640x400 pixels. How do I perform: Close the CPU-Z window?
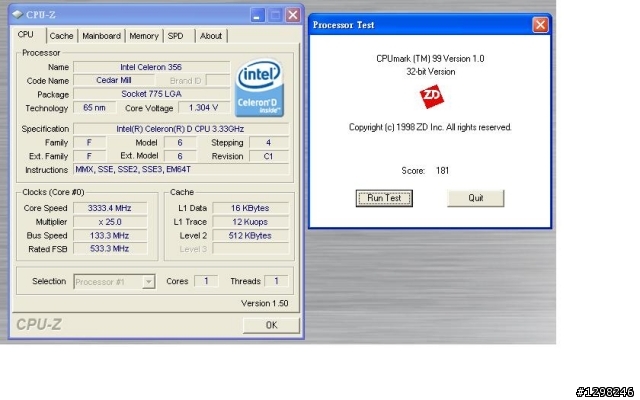[293, 15]
